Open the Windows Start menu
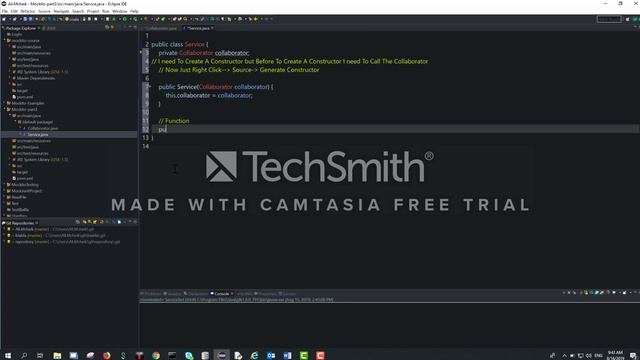Image resolution: width=640 pixels, height=360 pixels. coord(8,356)
